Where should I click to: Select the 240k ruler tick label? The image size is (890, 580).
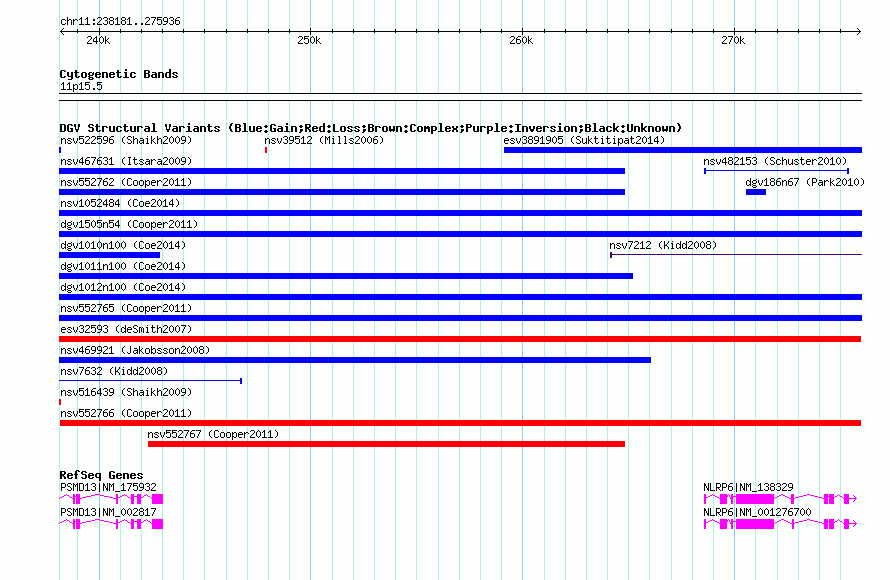pyautogui.click(x=98, y=40)
